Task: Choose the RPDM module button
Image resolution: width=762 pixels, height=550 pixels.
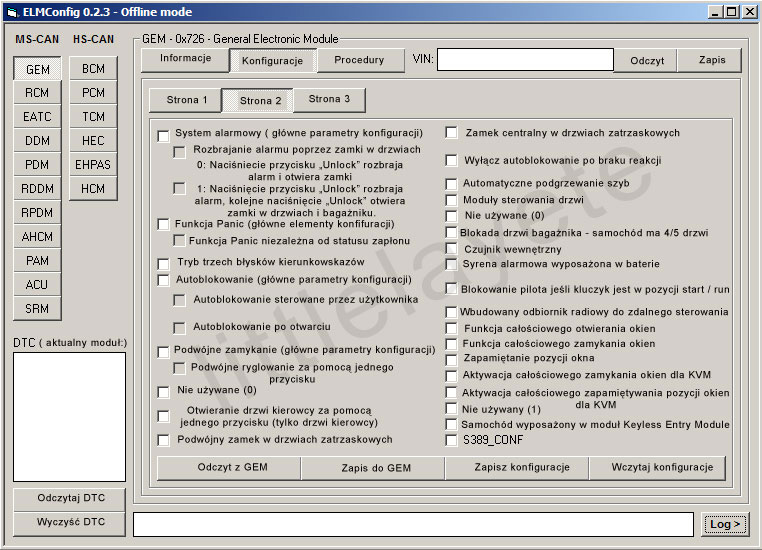Action: pyautogui.click(x=37, y=213)
